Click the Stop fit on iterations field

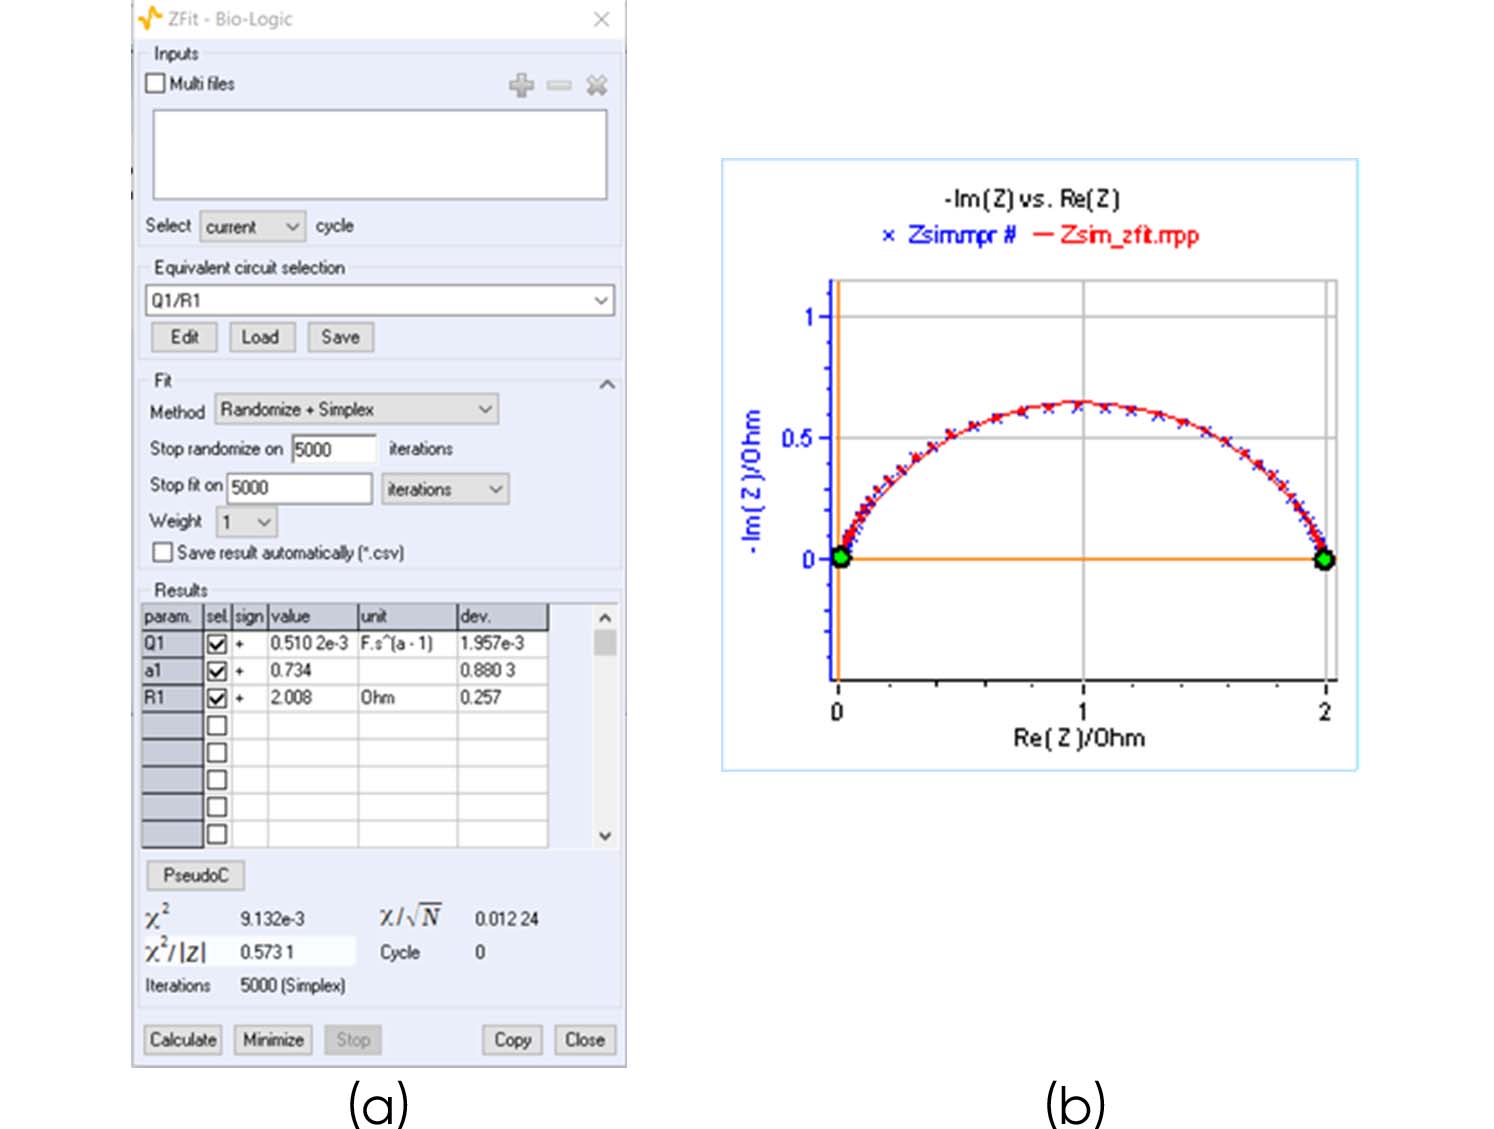[x=300, y=488]
